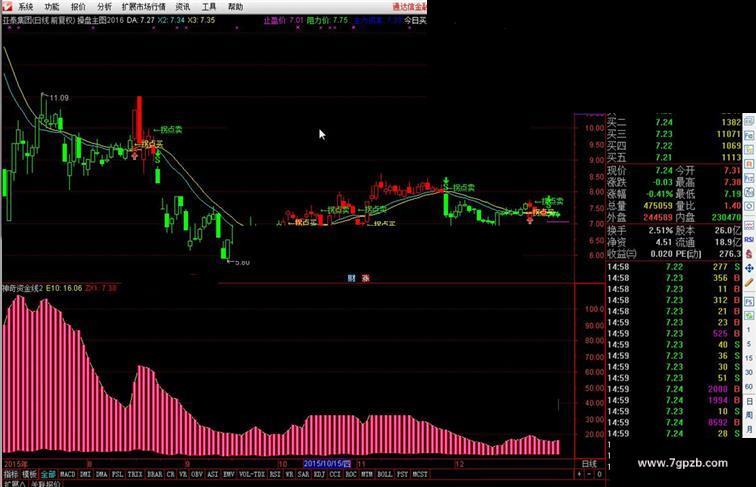Select the MTM indicator tab
This screenshot has height=487, width=756.
point(367,474)
